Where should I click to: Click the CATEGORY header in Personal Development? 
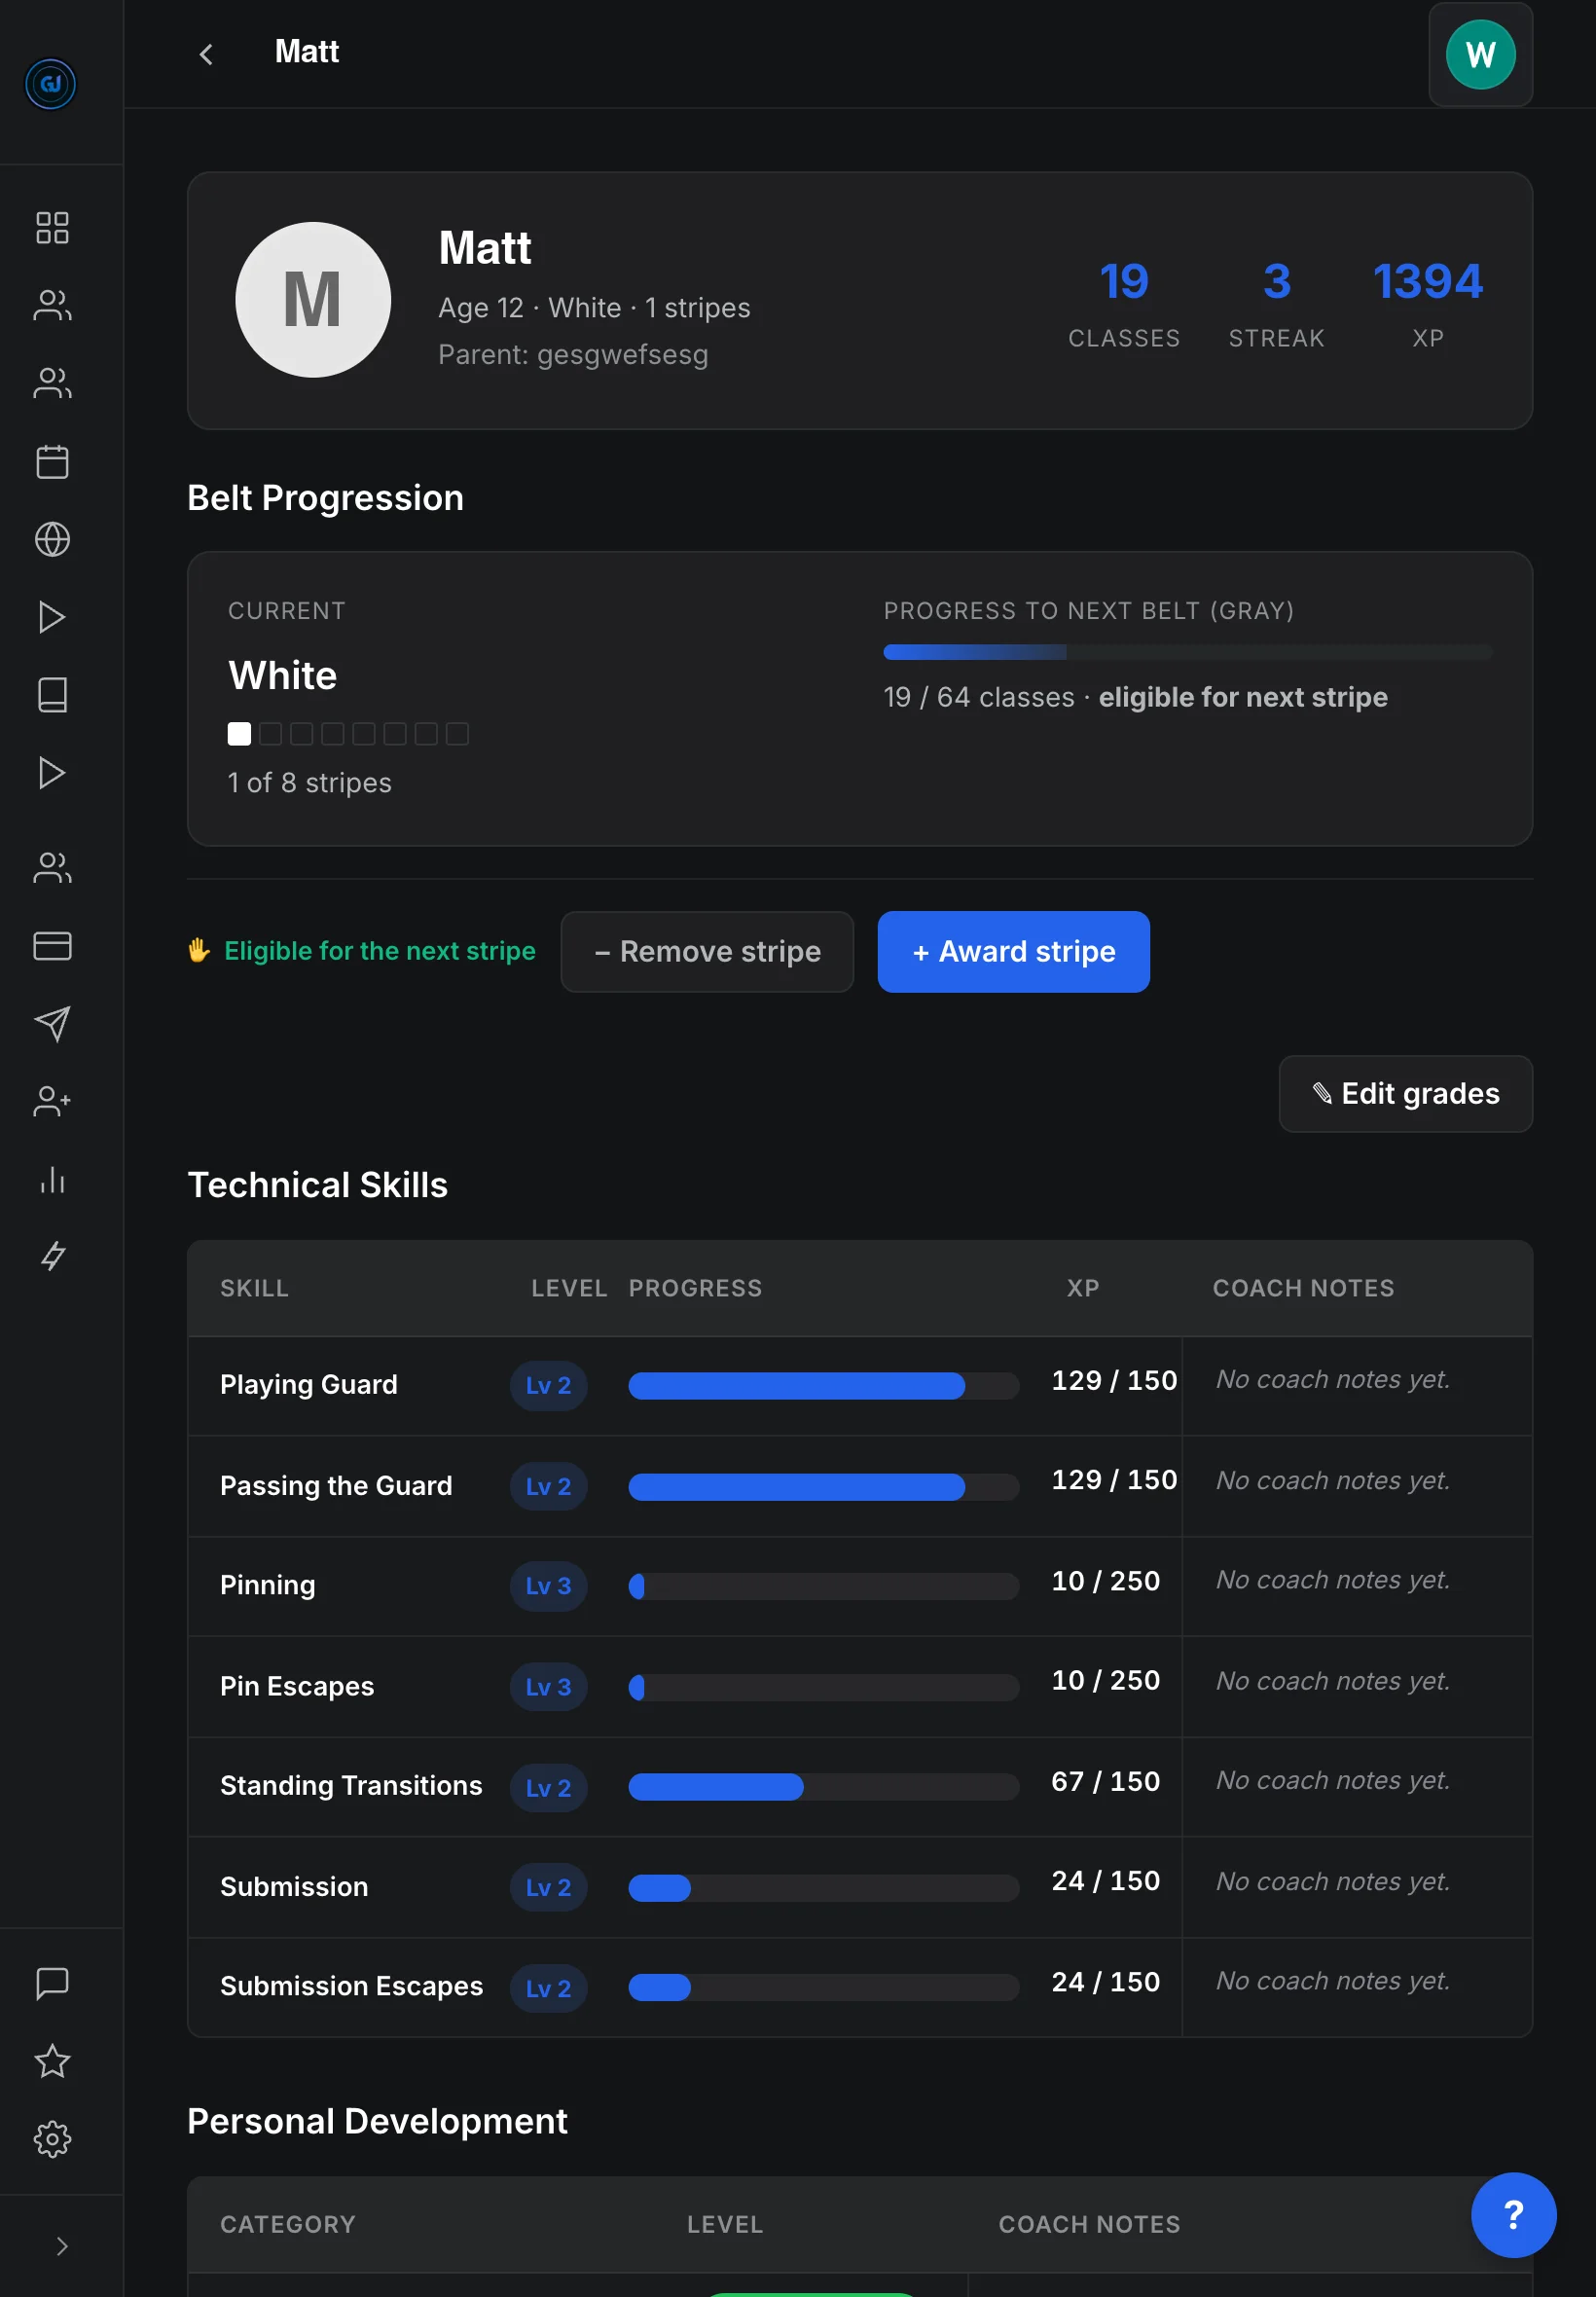288,2225
